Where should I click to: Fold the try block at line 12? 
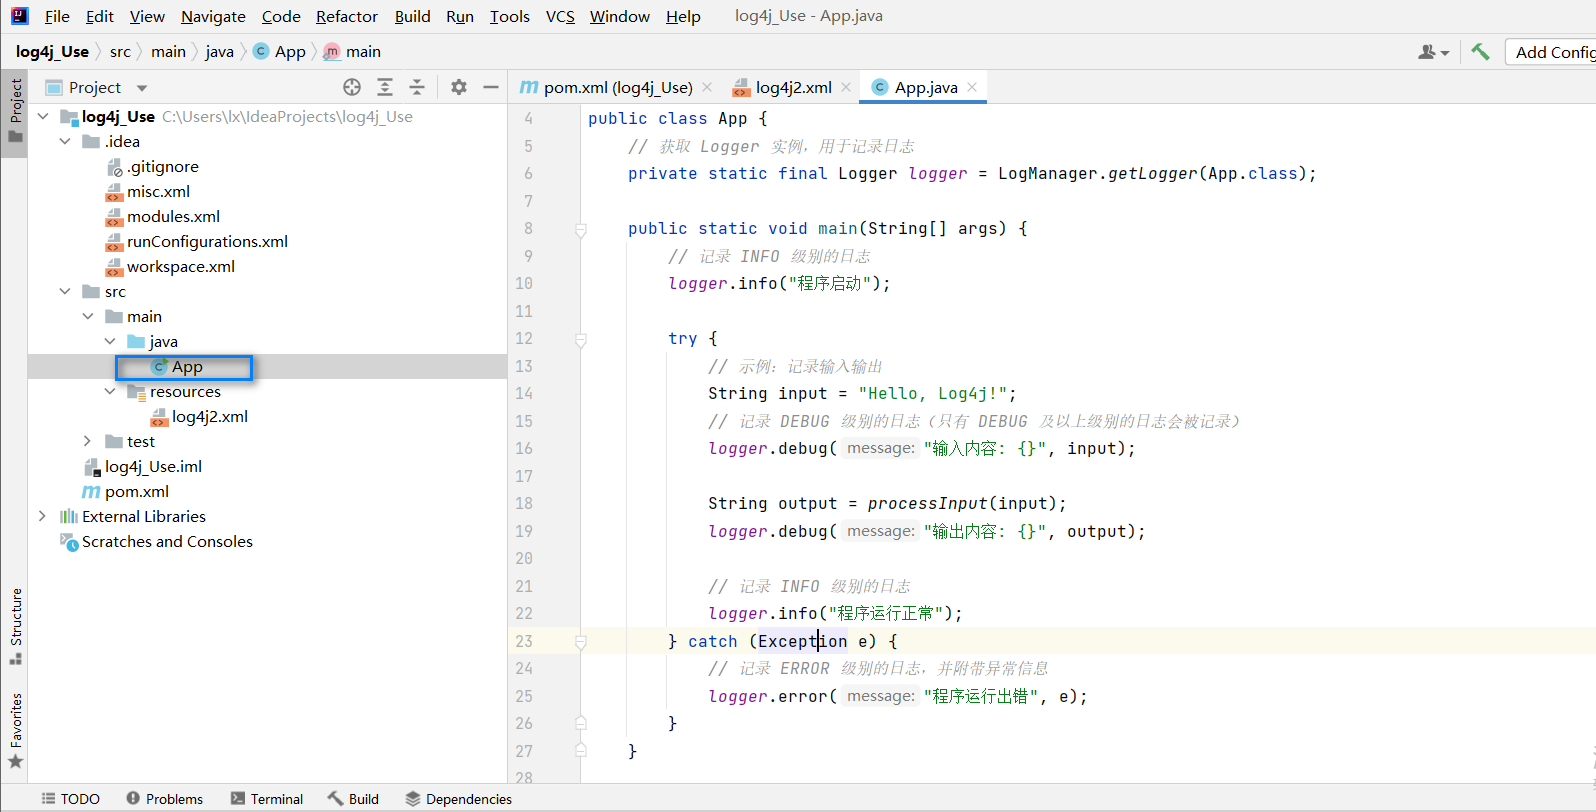[x=581, y=340]
